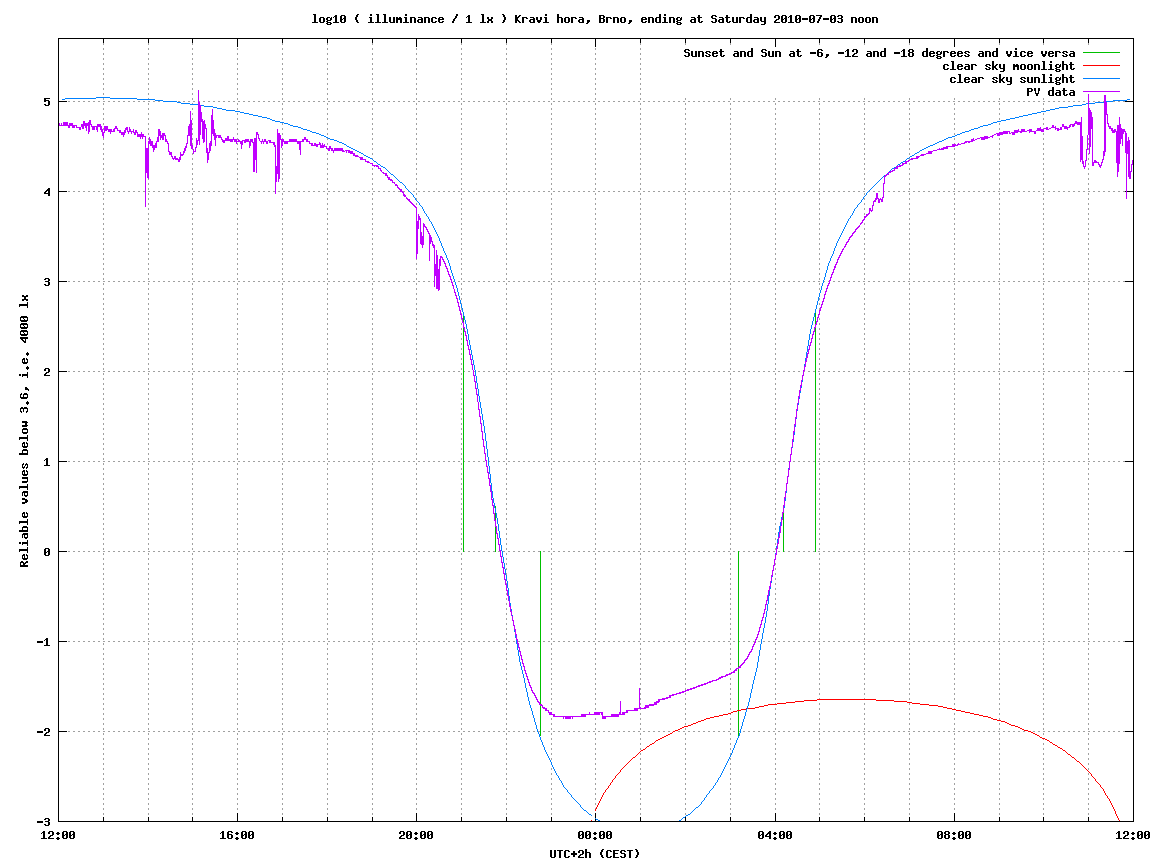Click the y-axis tick label '-3'
This screenshot has height=863, width=1151.
click(x=44, y=822)
